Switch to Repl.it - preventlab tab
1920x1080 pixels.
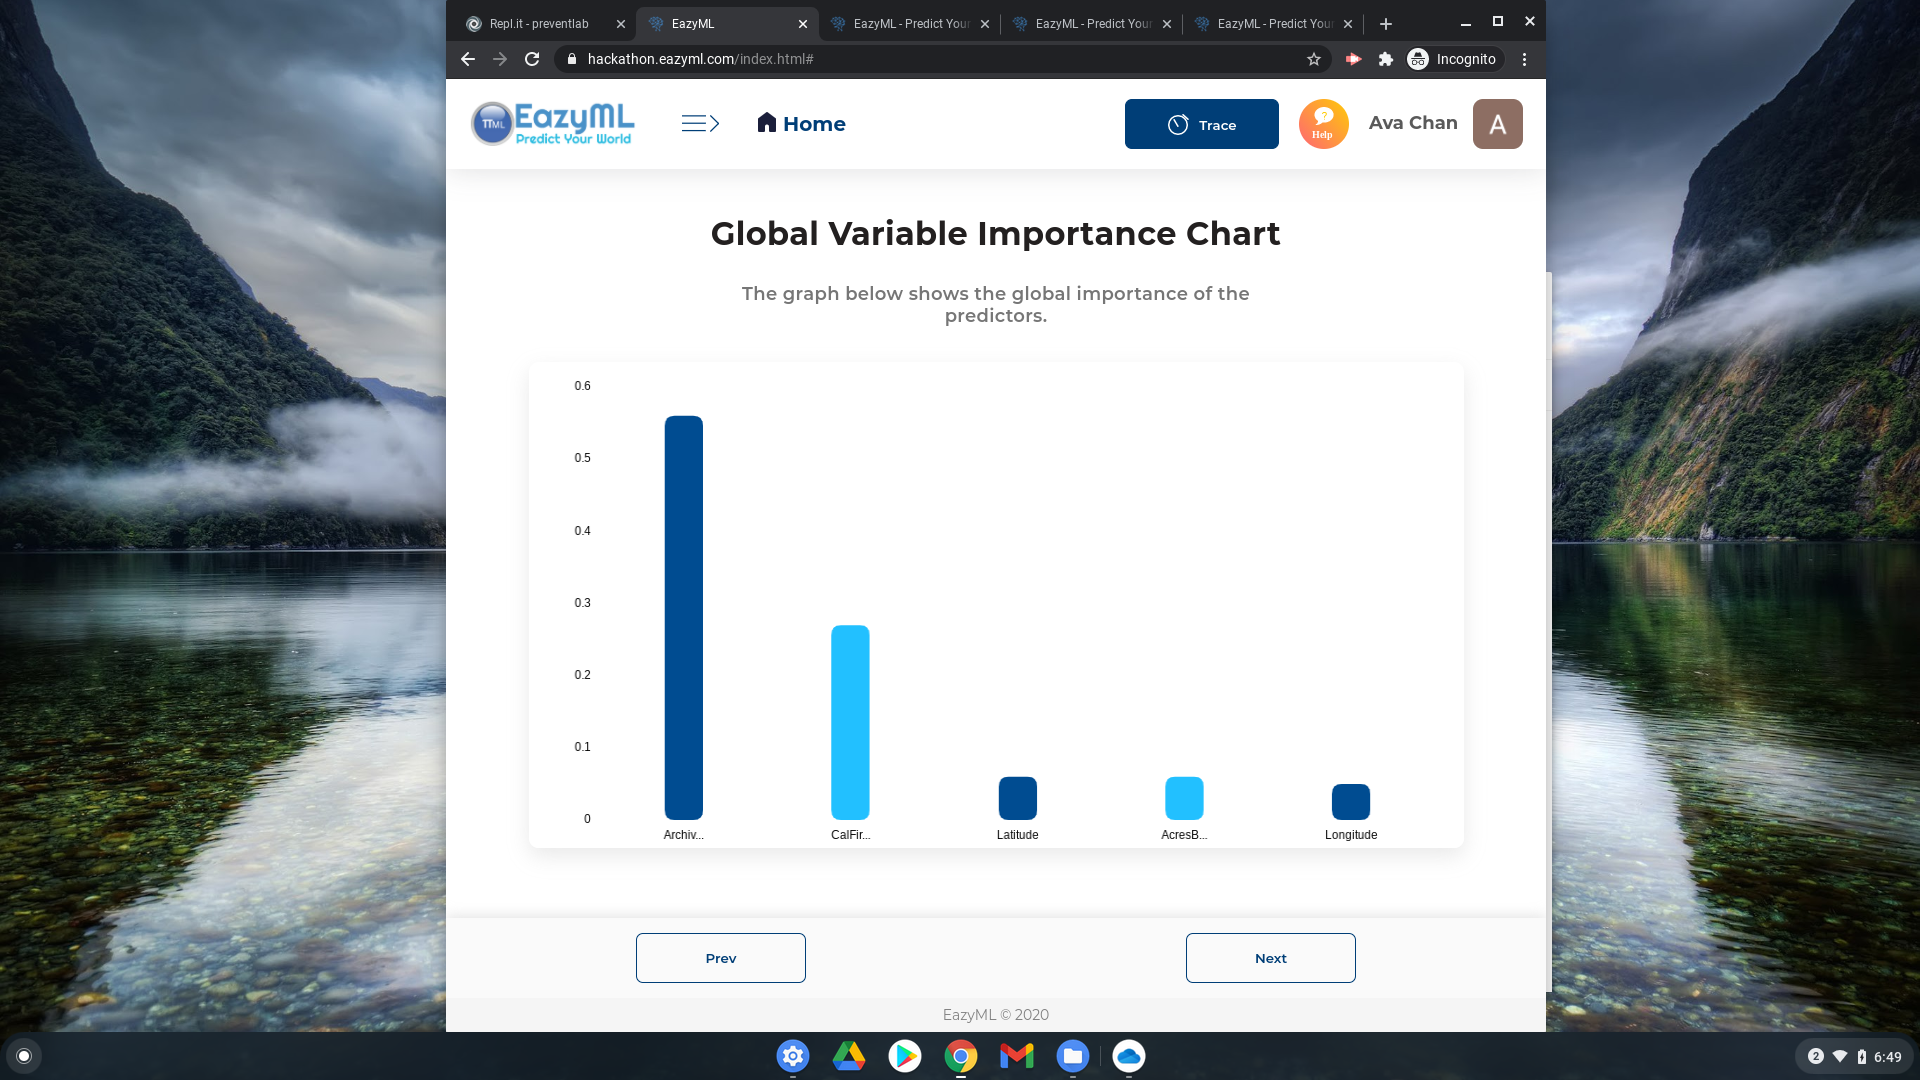pyautogui.click(x=540, y=23)
